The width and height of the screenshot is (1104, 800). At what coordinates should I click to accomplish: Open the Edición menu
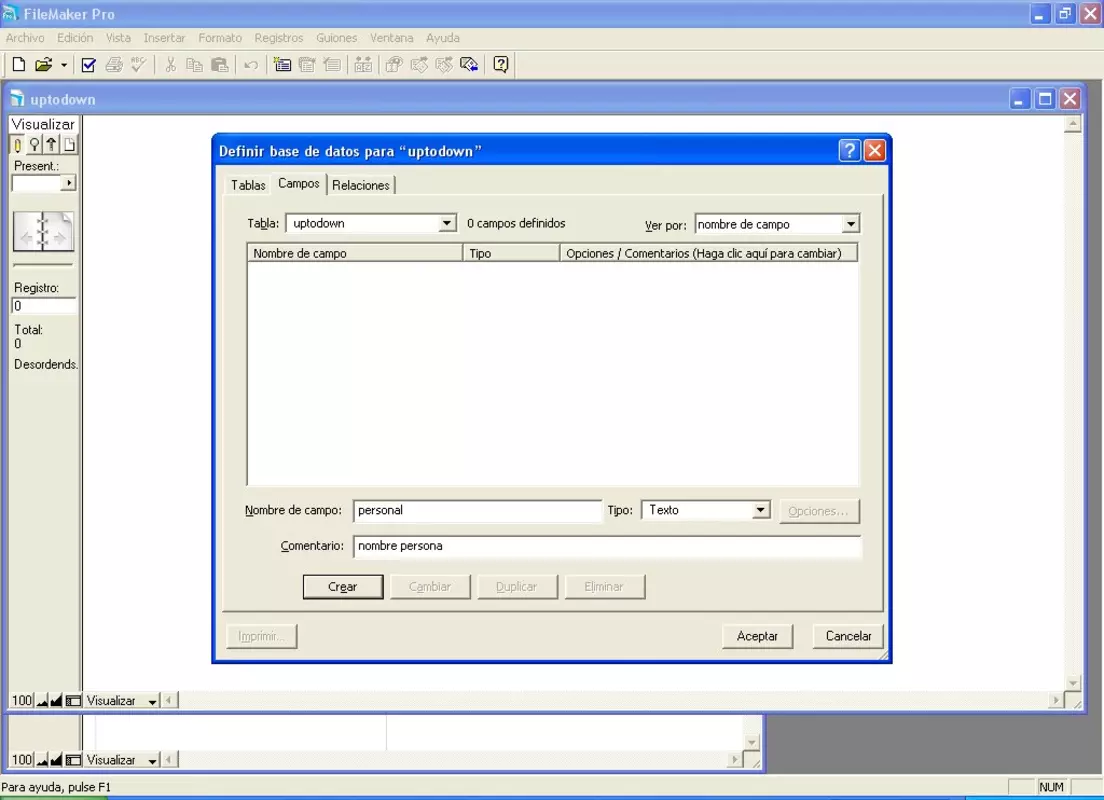(75, 38)
